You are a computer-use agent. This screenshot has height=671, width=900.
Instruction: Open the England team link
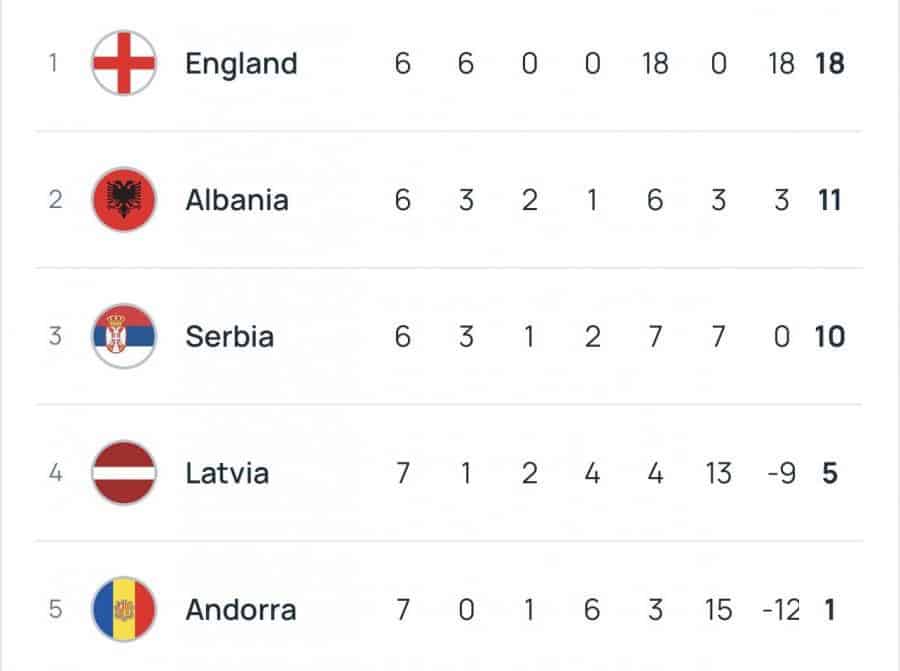241,63
